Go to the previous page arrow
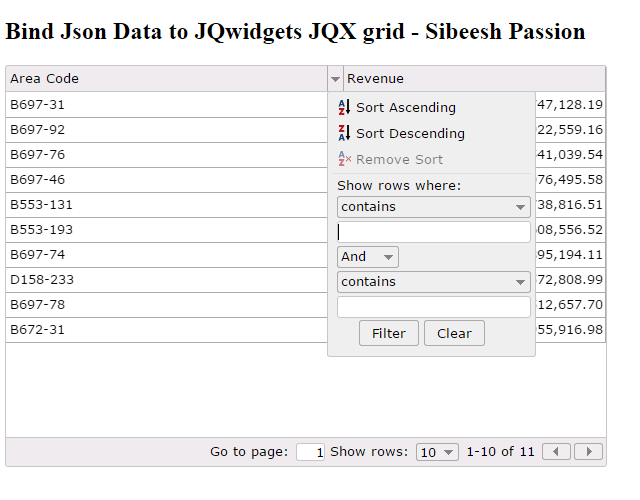This screenshot has height=500, width=640. coord(556,451)
